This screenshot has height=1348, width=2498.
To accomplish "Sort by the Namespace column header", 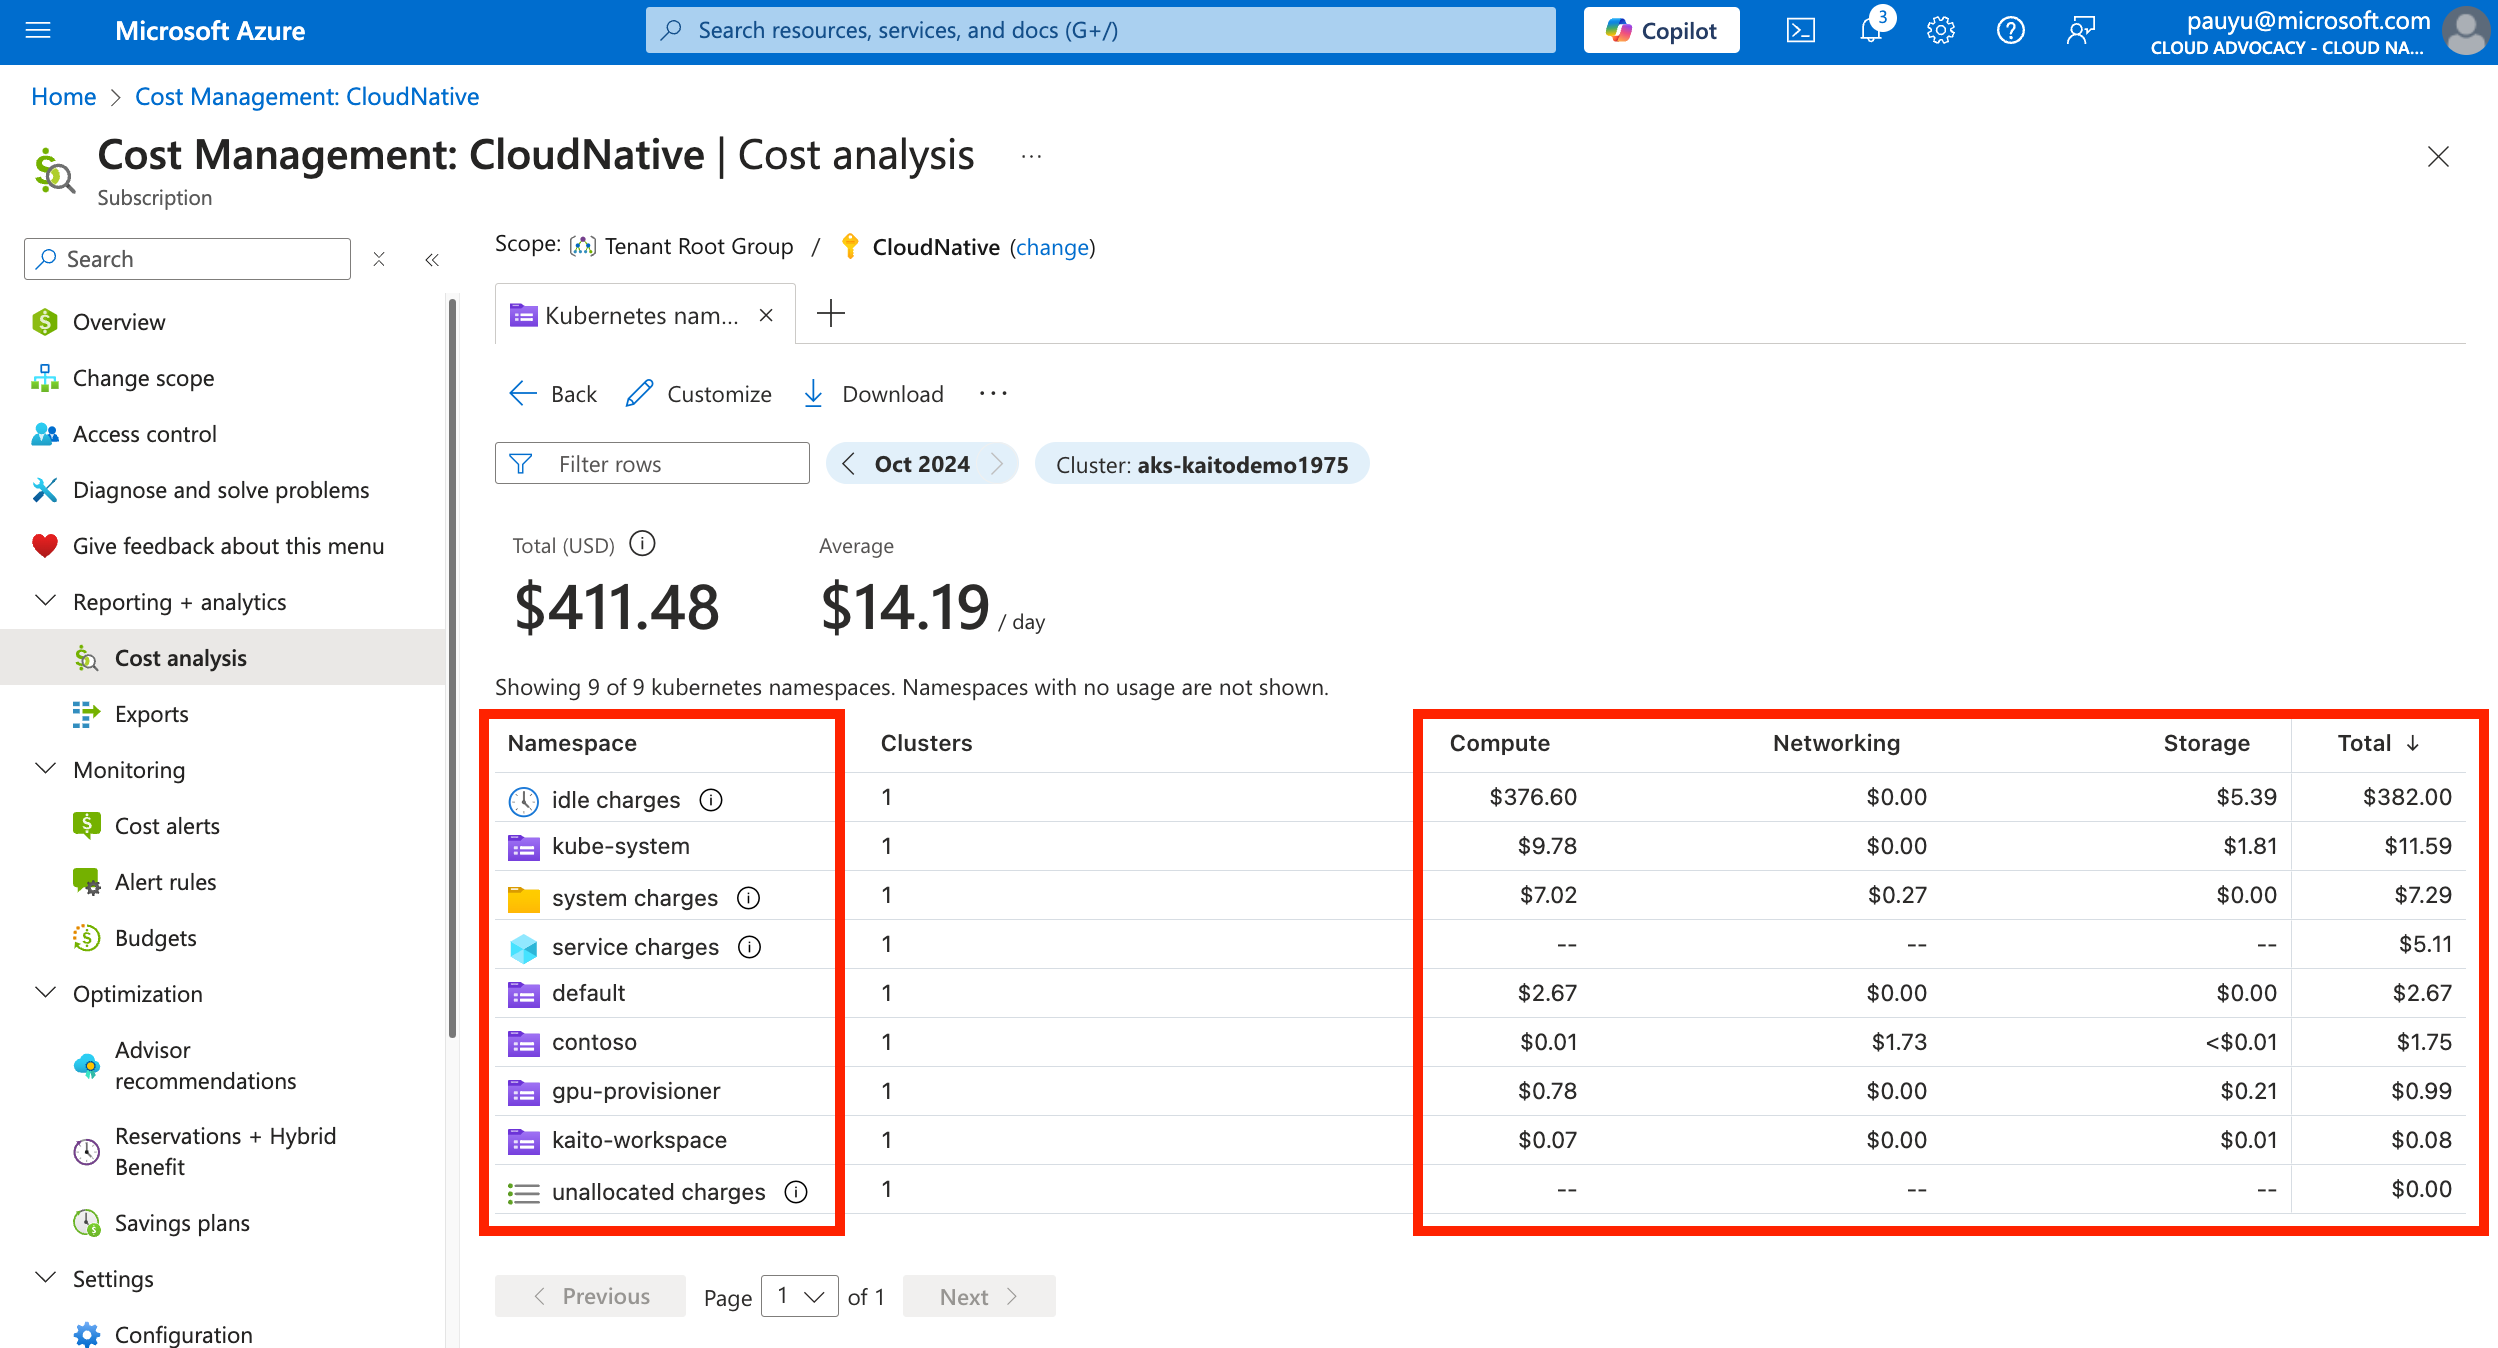I will pyautogui.click(x=572, y=743).
